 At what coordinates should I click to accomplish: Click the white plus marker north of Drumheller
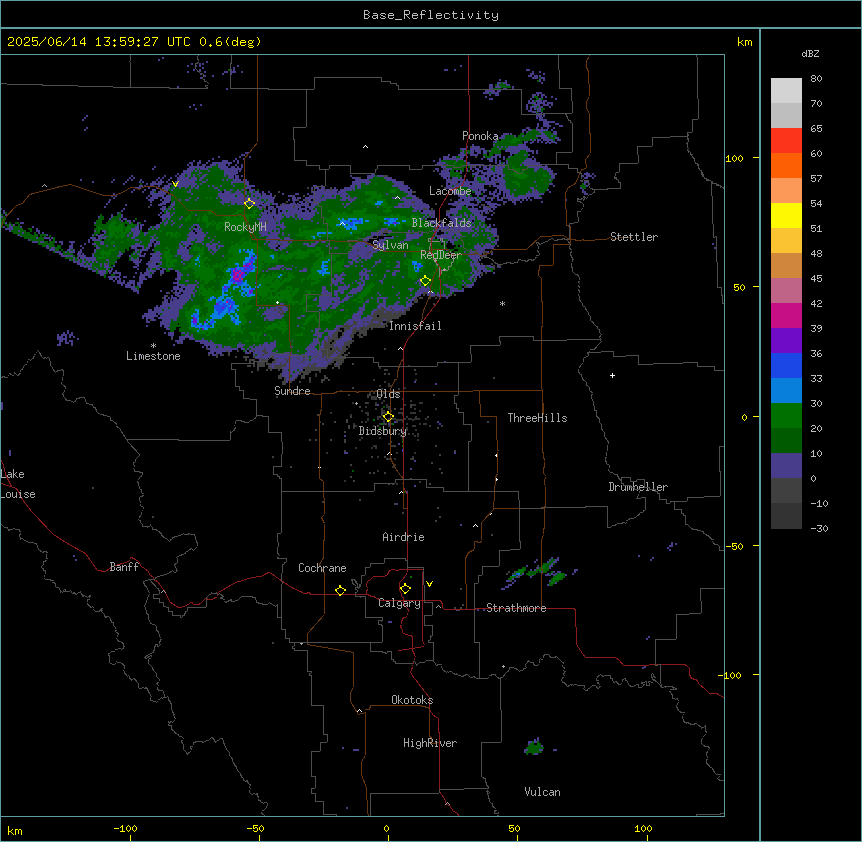tap(612, 375)
